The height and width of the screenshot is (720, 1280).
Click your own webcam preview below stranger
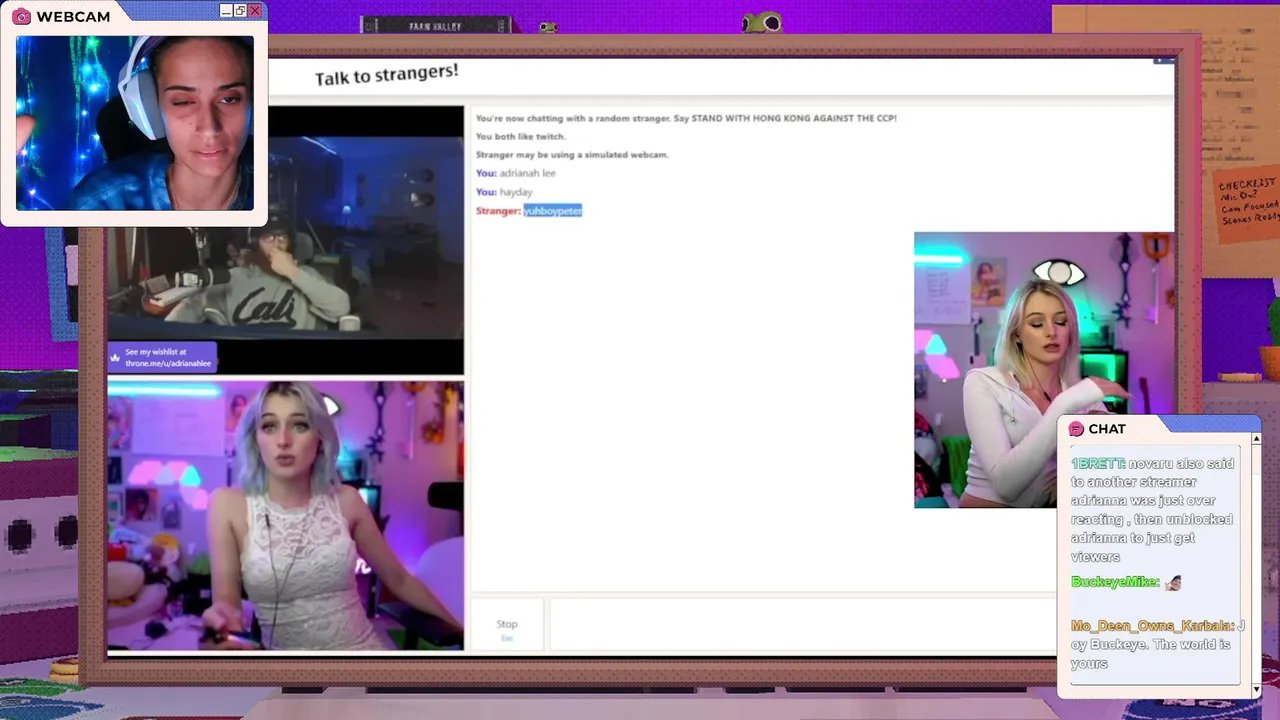tap(286, 515)
